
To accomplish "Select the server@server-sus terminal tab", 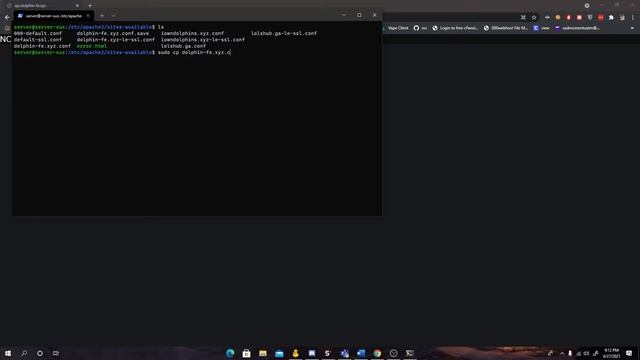I will [x=54, y=16].
